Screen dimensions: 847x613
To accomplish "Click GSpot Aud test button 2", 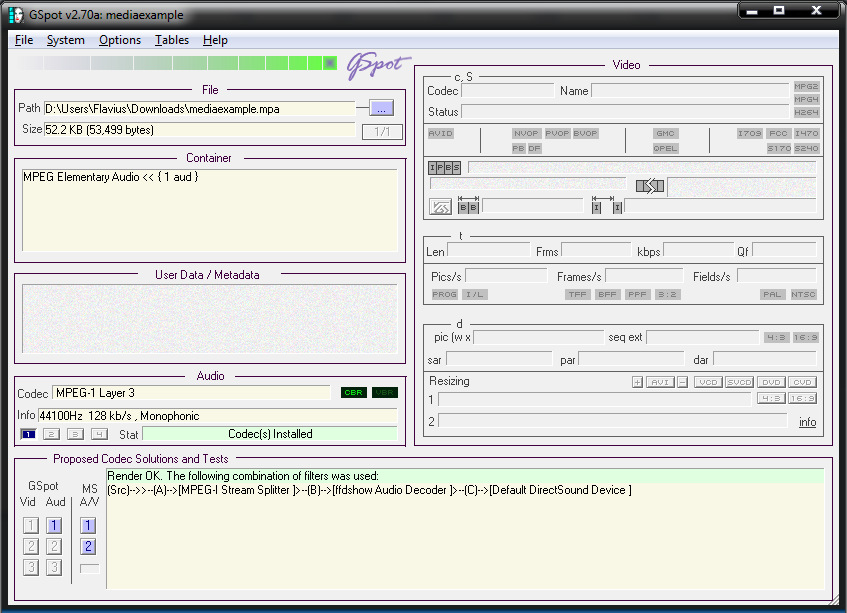I will [x=54, y=547].
